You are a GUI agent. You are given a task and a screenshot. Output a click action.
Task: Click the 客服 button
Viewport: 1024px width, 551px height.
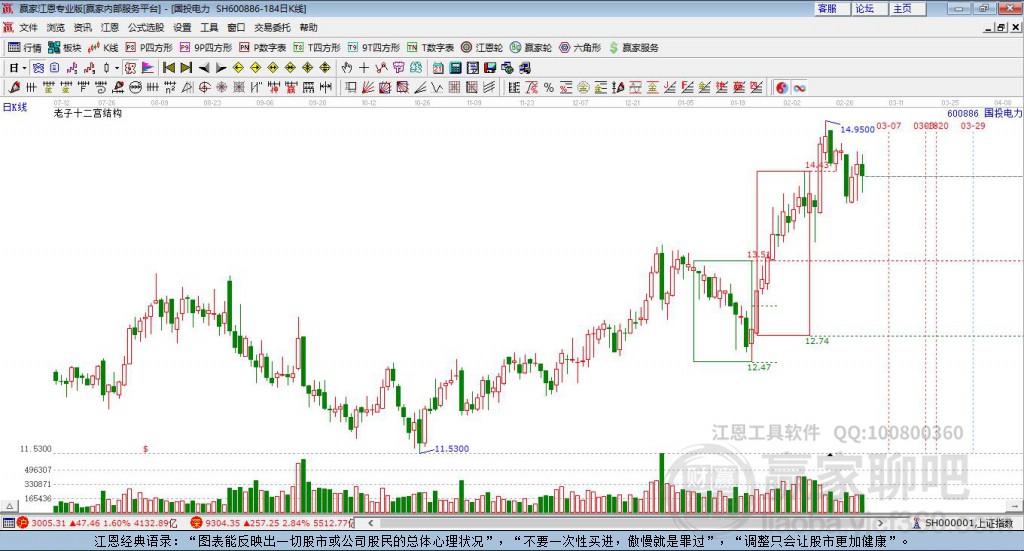(832, 8)
